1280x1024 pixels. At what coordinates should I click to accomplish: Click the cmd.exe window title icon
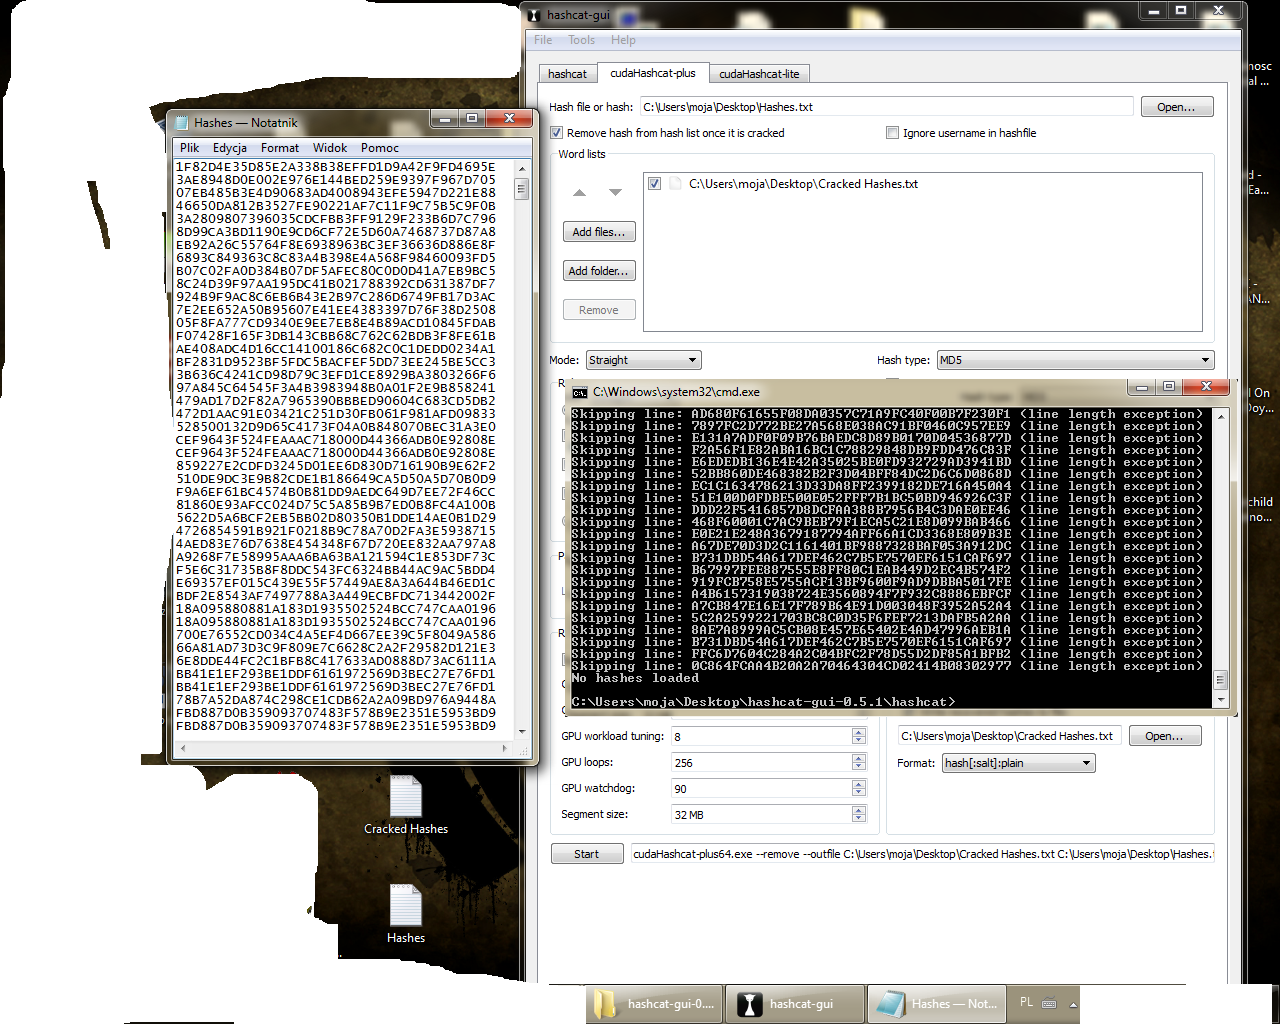(580, 392)
